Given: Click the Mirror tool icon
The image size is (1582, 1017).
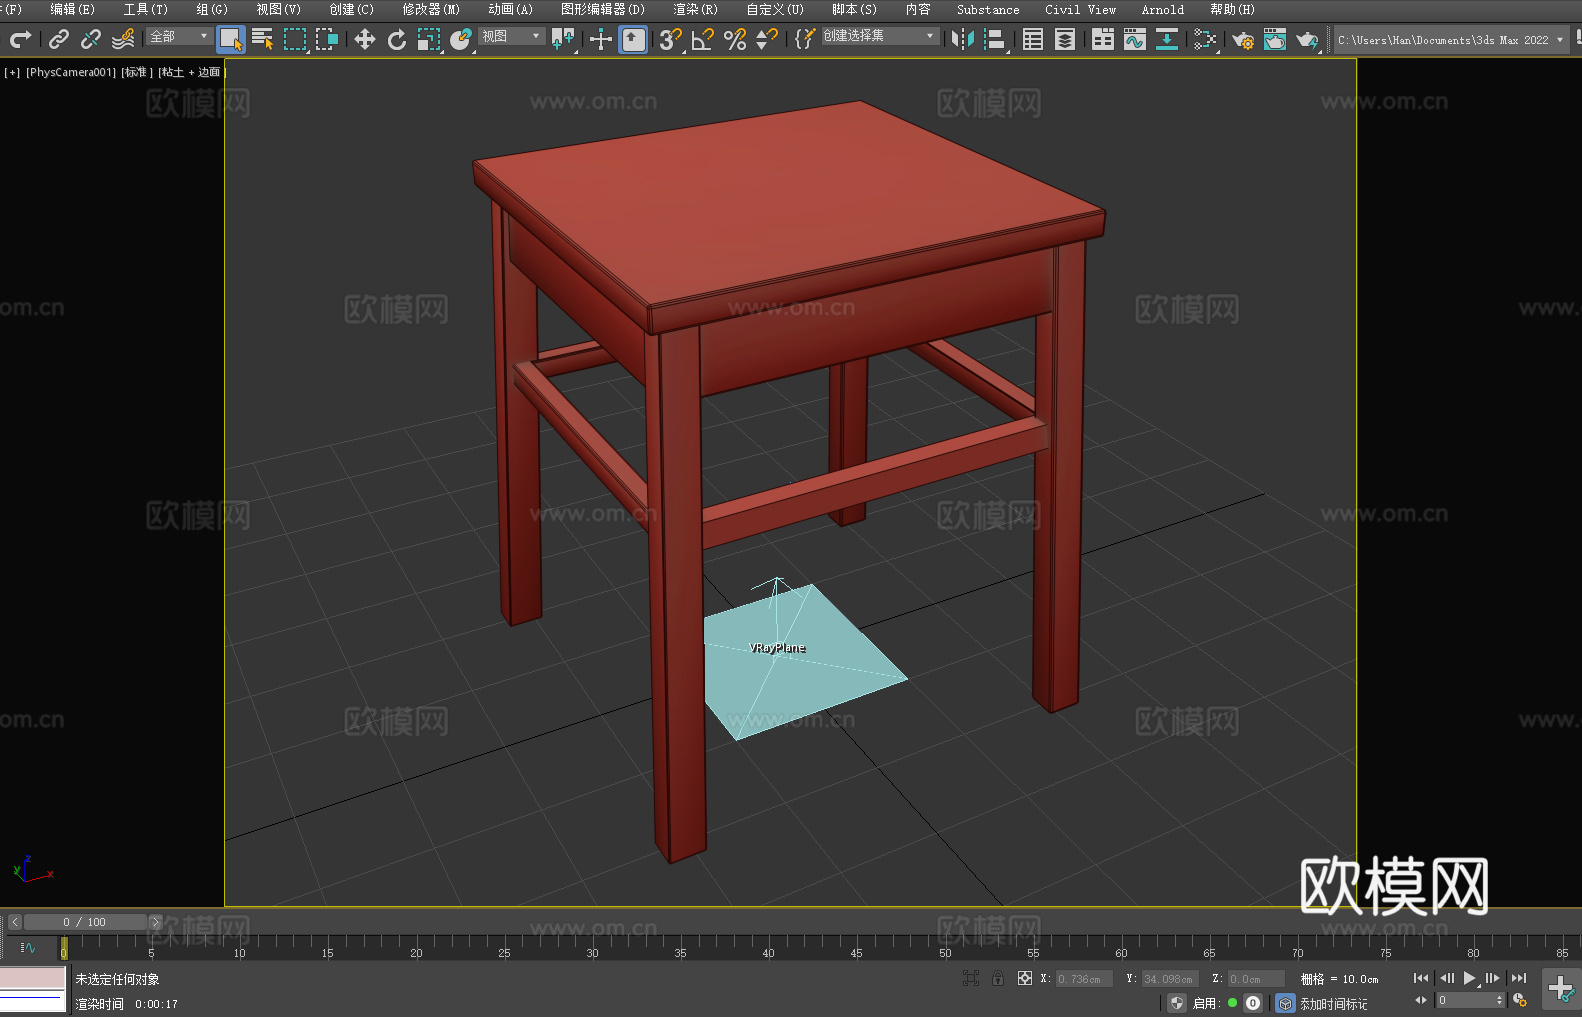Looking at the screenshot, I should [x=963, y=39].
